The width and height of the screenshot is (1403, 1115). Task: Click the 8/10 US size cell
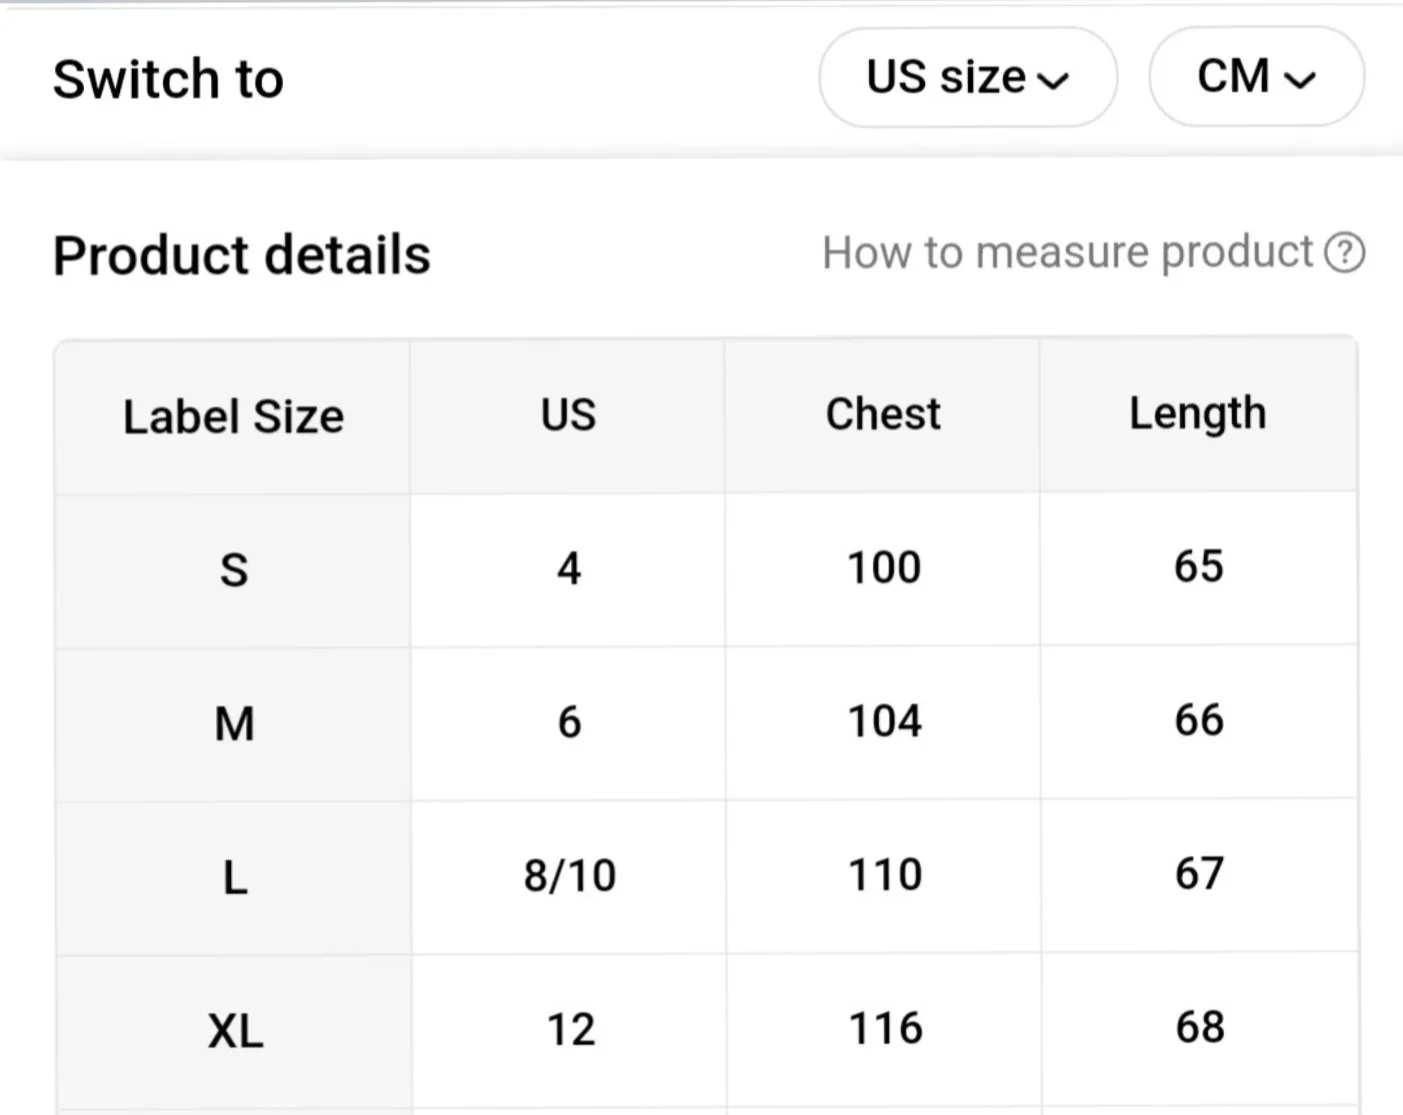566,874
